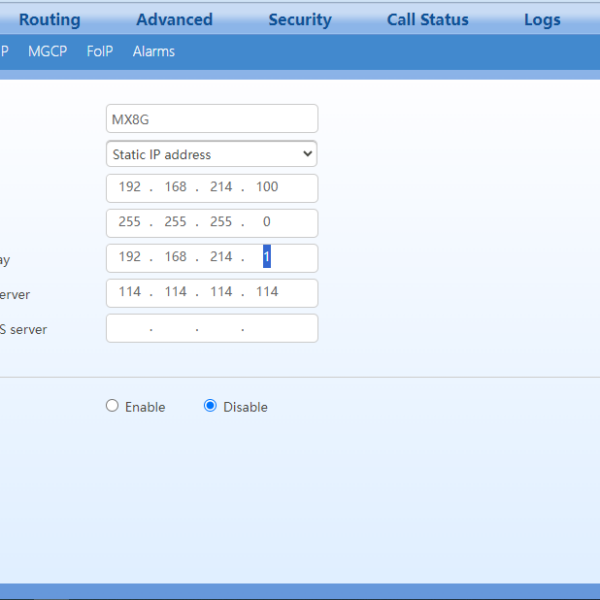The image size is (600, 600).
Task: Click the last octet 100 of IP address
Action: pos(267,187)
